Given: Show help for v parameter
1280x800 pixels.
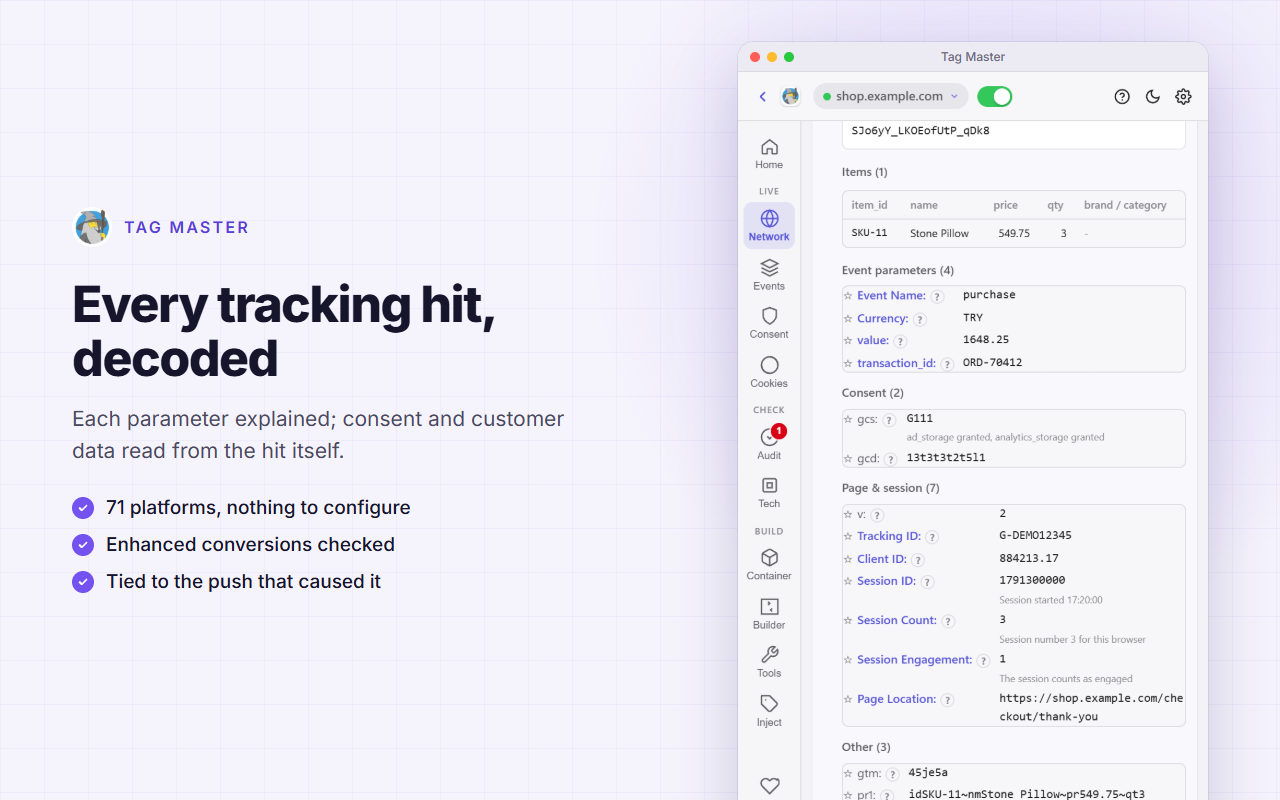Looking at the screenshot, I should click(877, 515).
